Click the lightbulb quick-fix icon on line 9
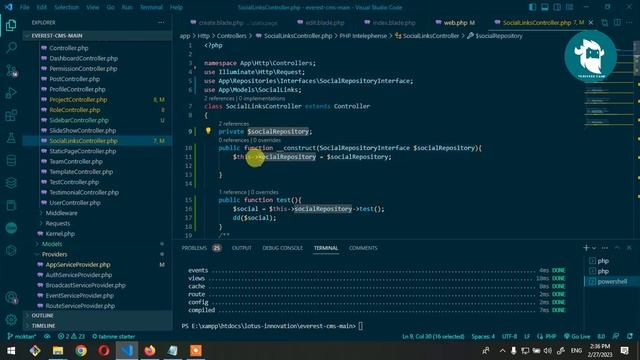This screenshot has height=360, width=640. point(208,131)
